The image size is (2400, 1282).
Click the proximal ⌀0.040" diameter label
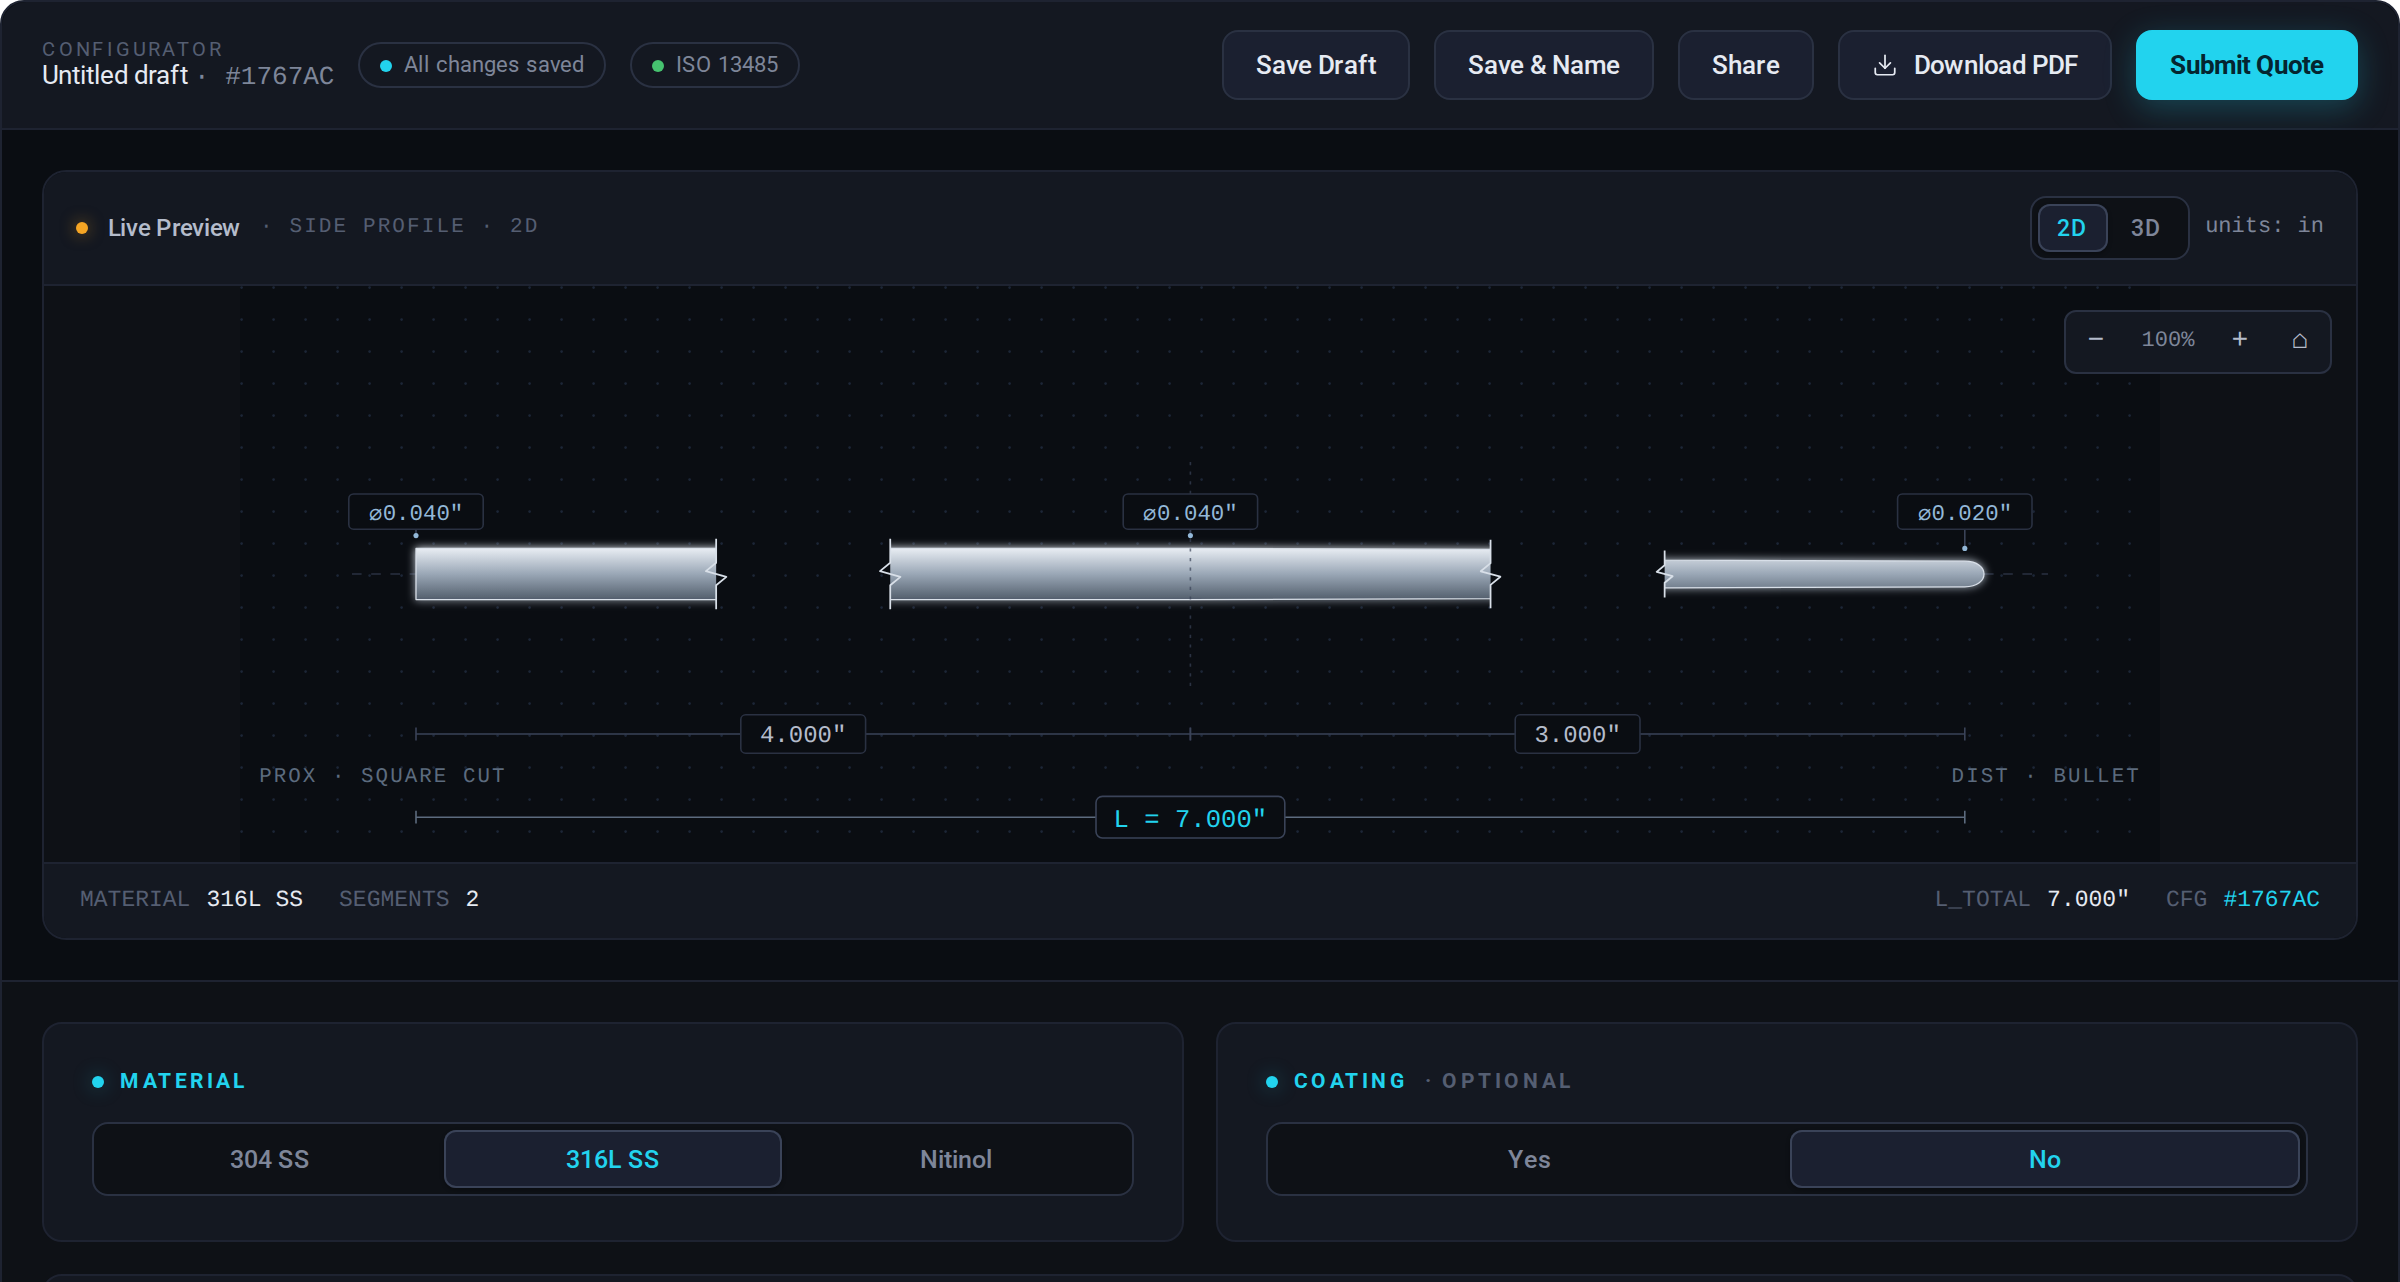415,512
